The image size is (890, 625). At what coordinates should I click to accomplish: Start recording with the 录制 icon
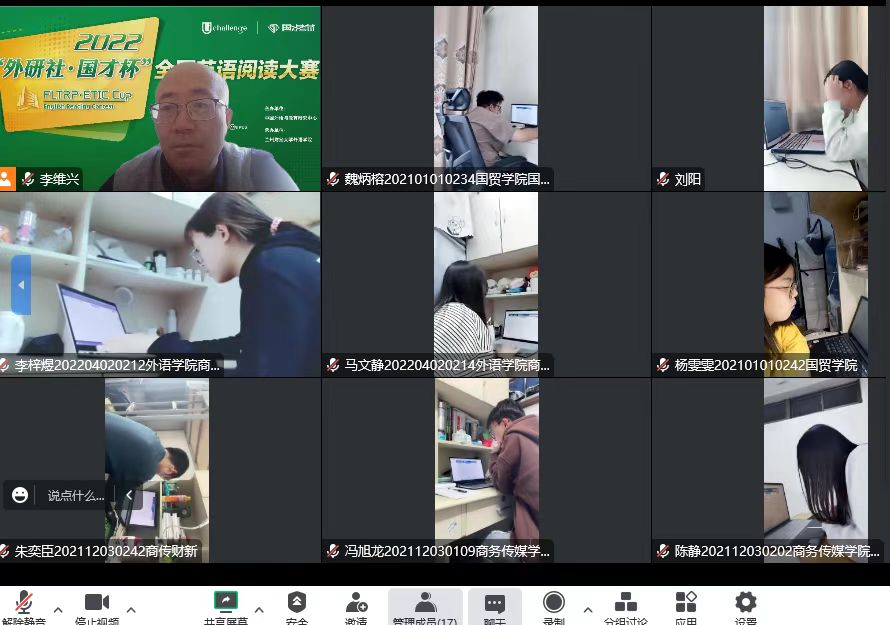(554, 602)
